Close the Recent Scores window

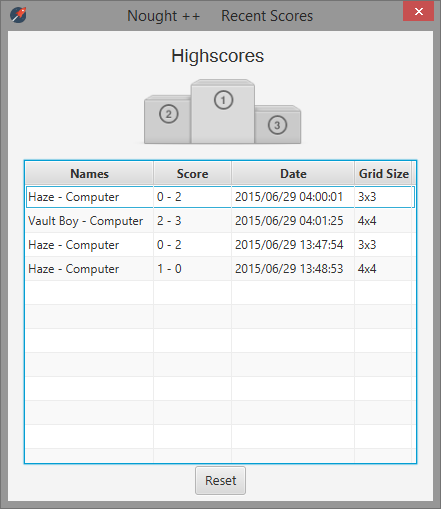coord(418,11)
